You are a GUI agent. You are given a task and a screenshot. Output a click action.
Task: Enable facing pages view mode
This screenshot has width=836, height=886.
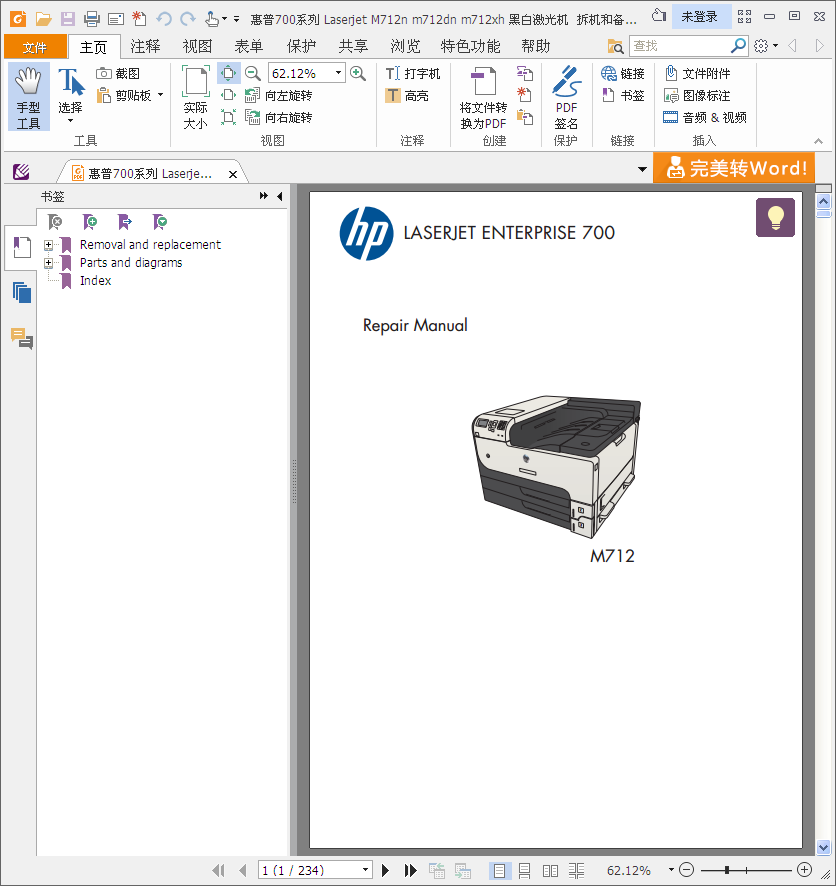click(x=550, y=871)
